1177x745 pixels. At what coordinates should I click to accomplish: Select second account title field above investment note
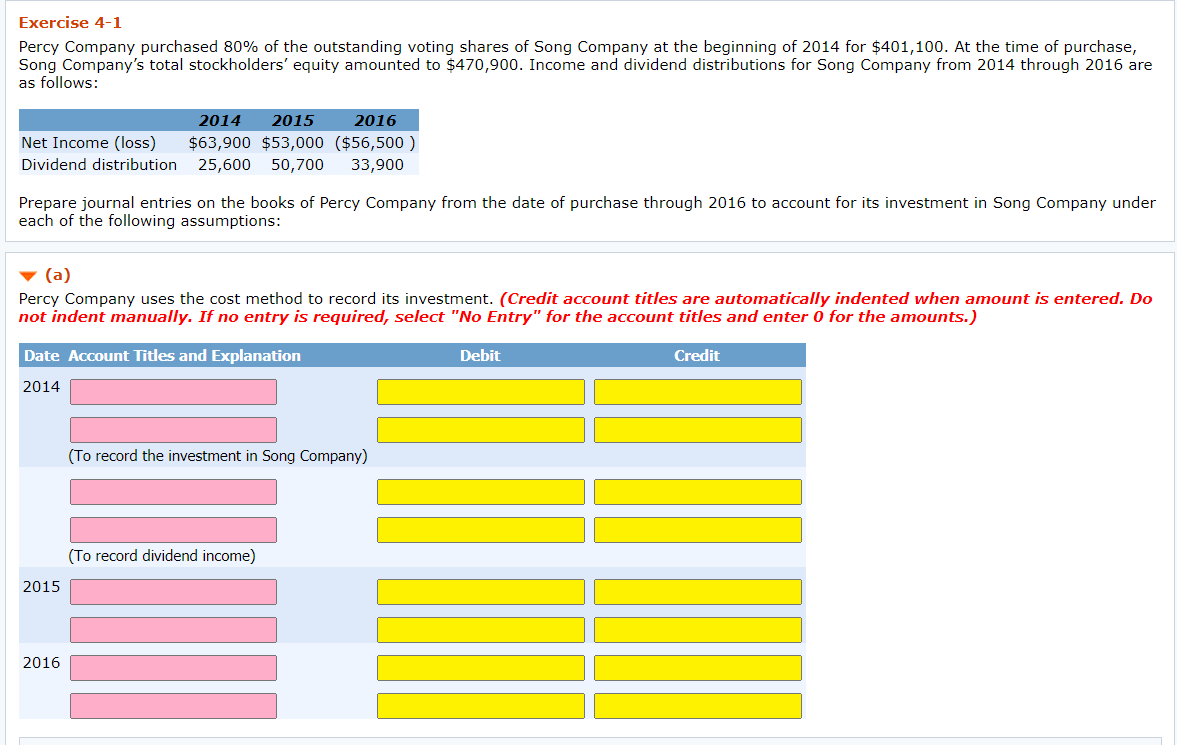click(x=173, y=430)
